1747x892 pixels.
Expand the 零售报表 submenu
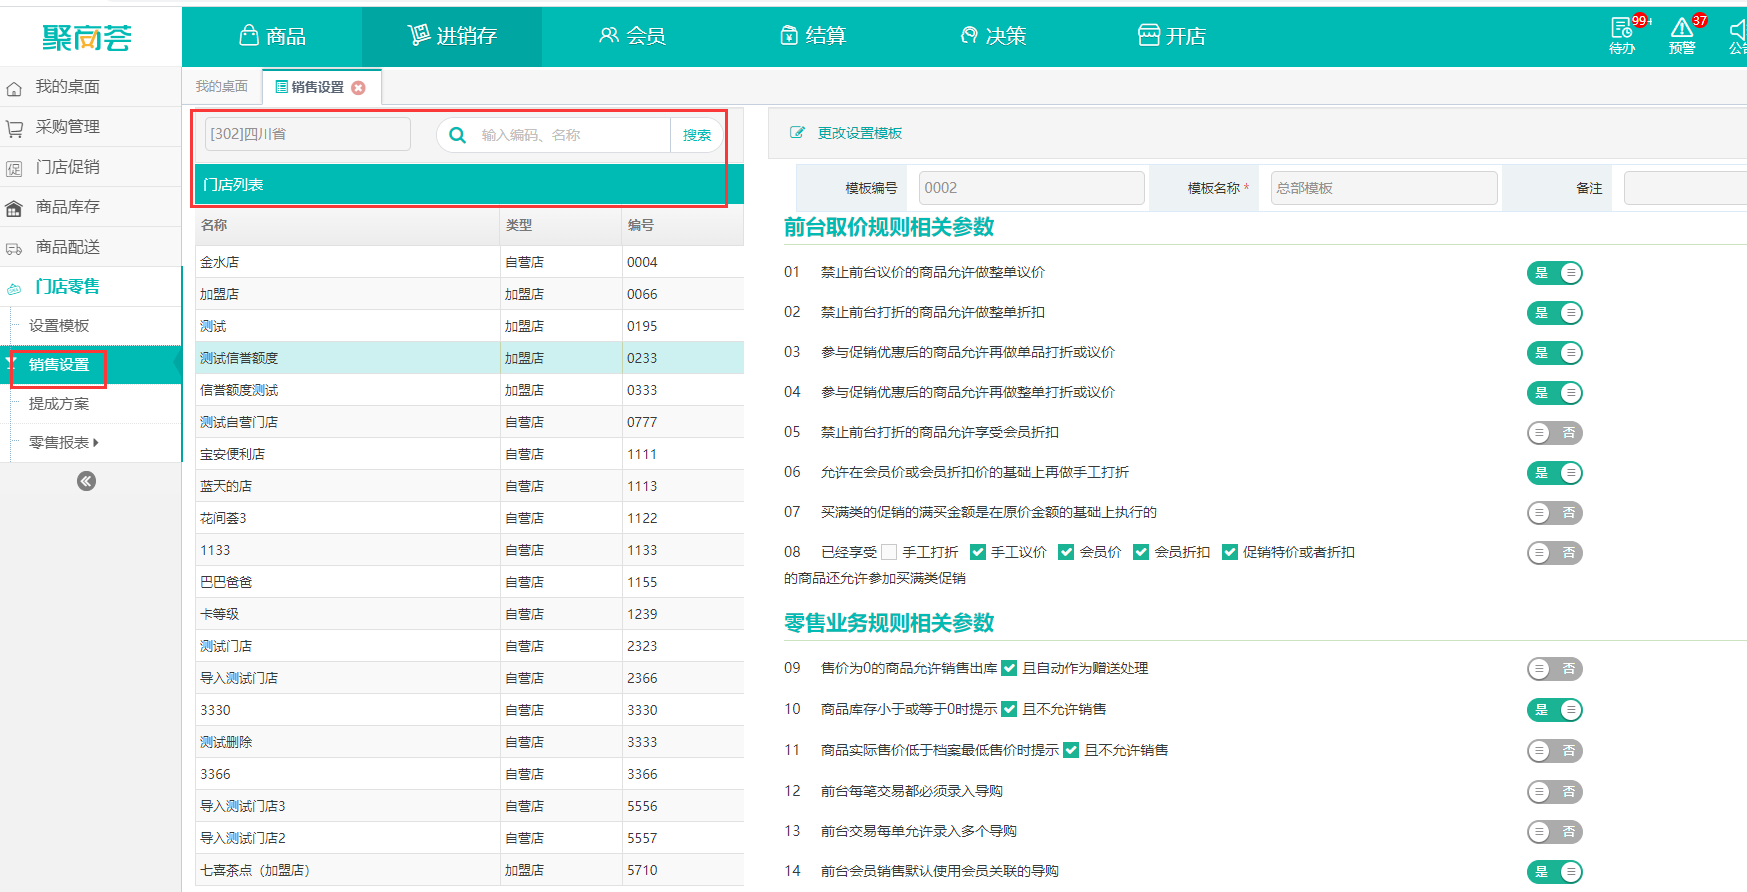pyautogui.click(x=64, y=442)
